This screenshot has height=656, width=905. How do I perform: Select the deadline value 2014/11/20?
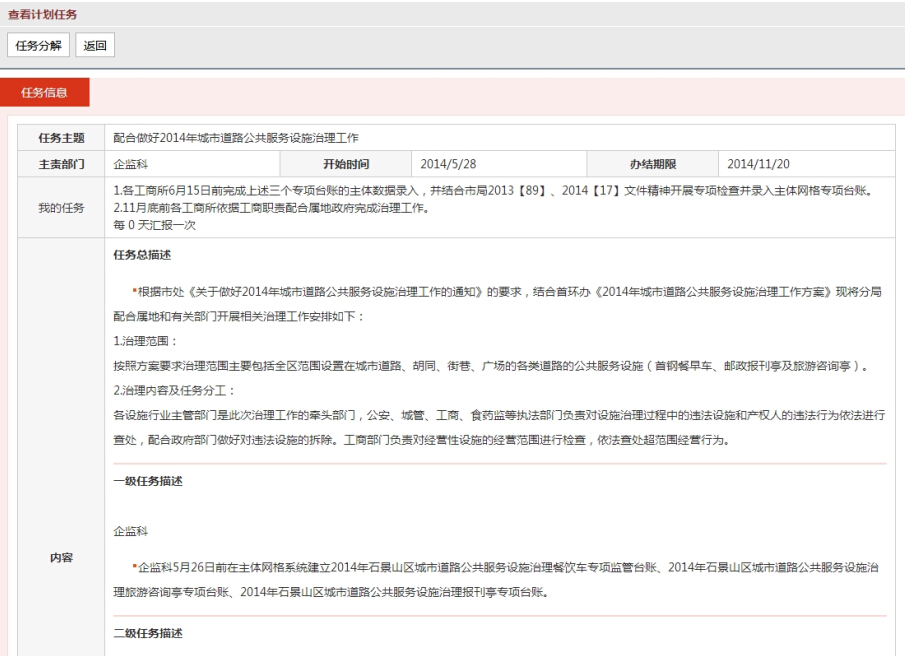point(759,163)
